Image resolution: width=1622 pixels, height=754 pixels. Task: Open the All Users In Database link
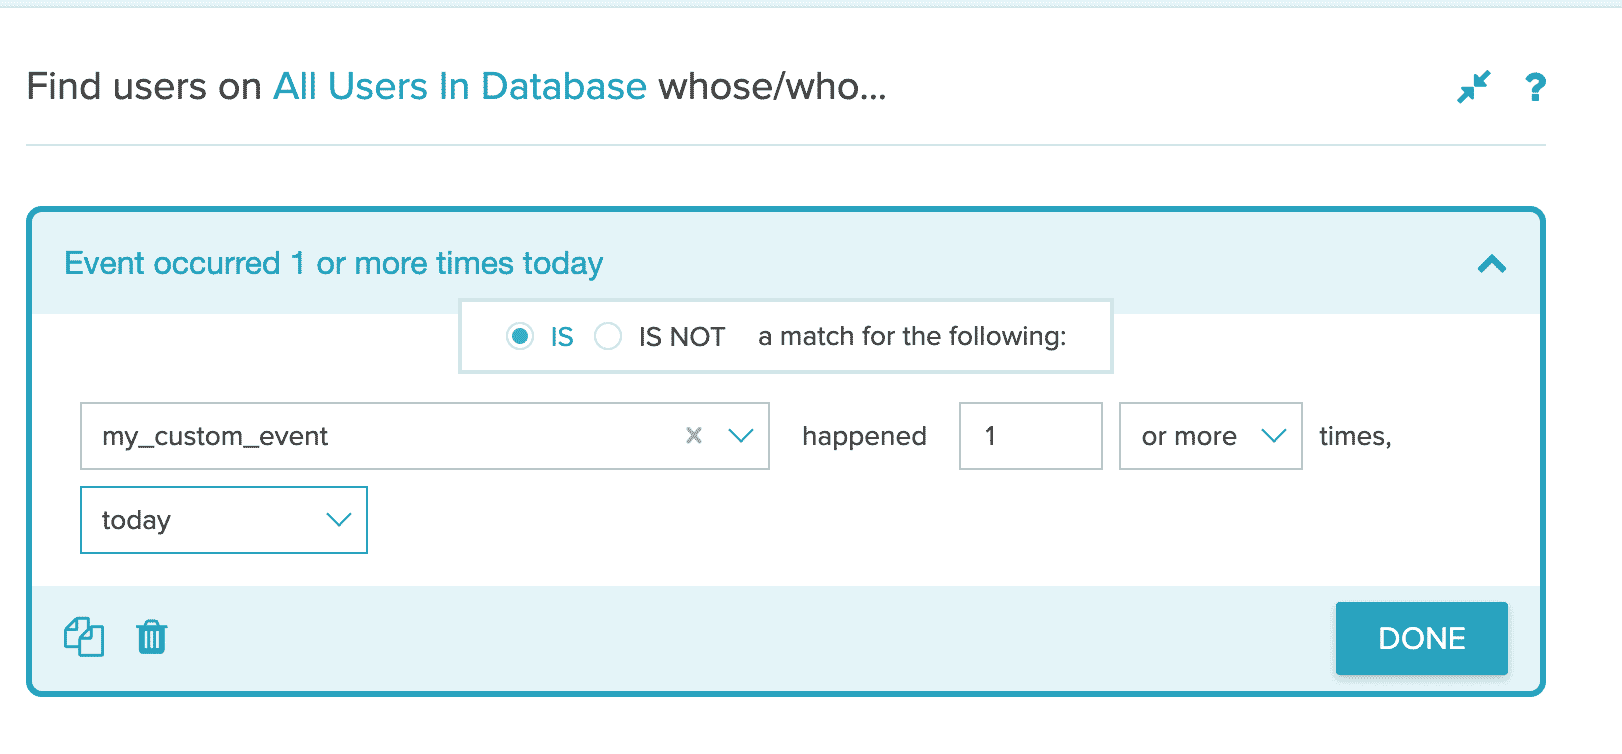(x=460, y=86)
